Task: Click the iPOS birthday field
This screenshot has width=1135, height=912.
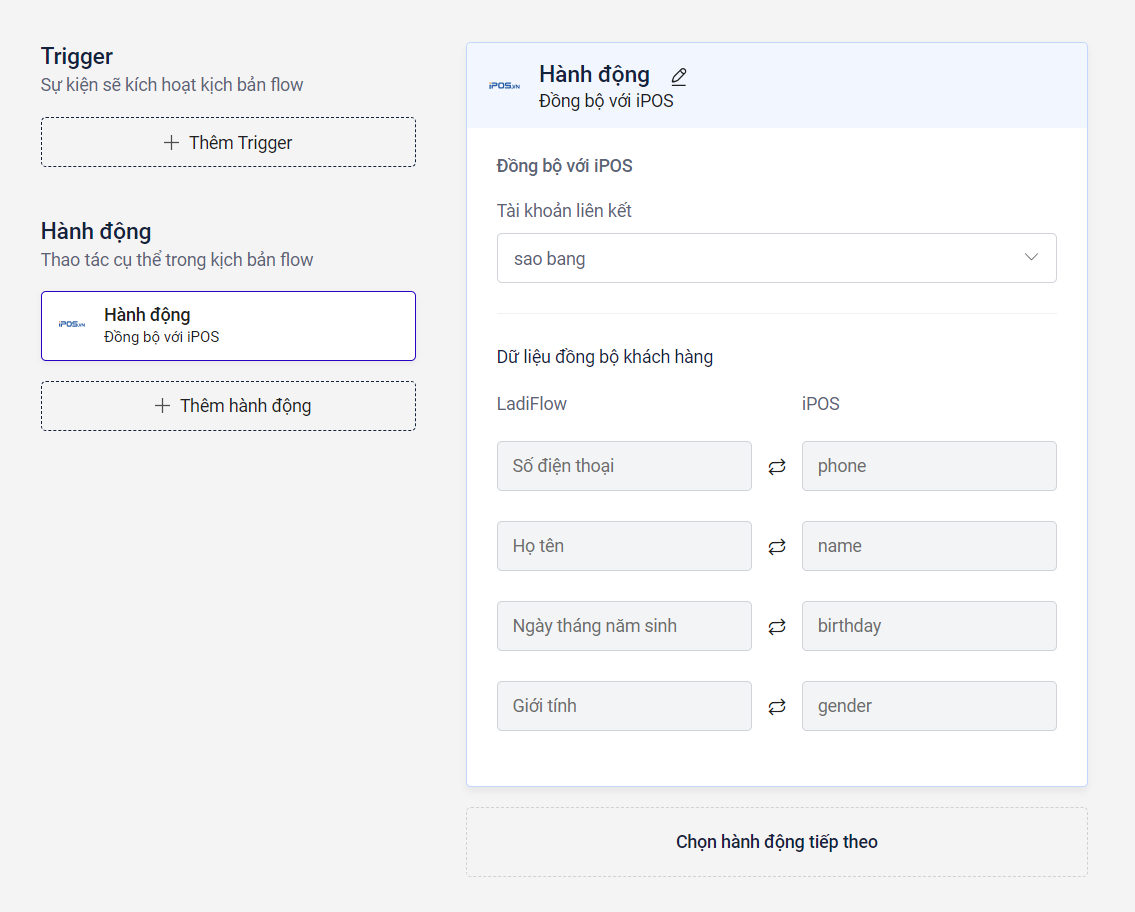Action: tap(929, 626)
